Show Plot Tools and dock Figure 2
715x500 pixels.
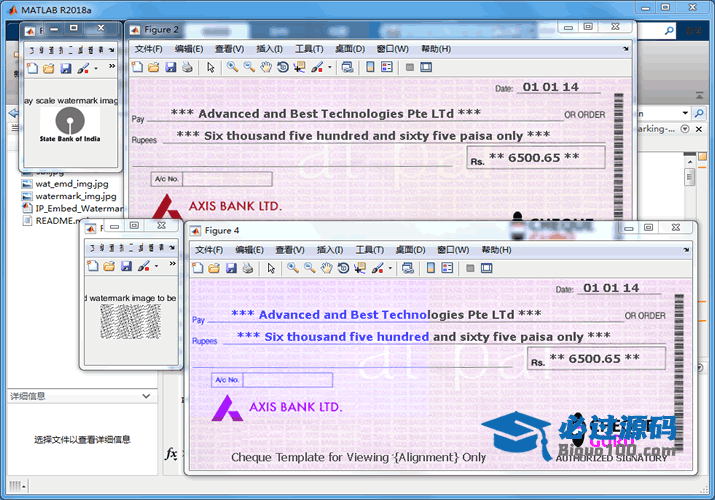point(426,67)
